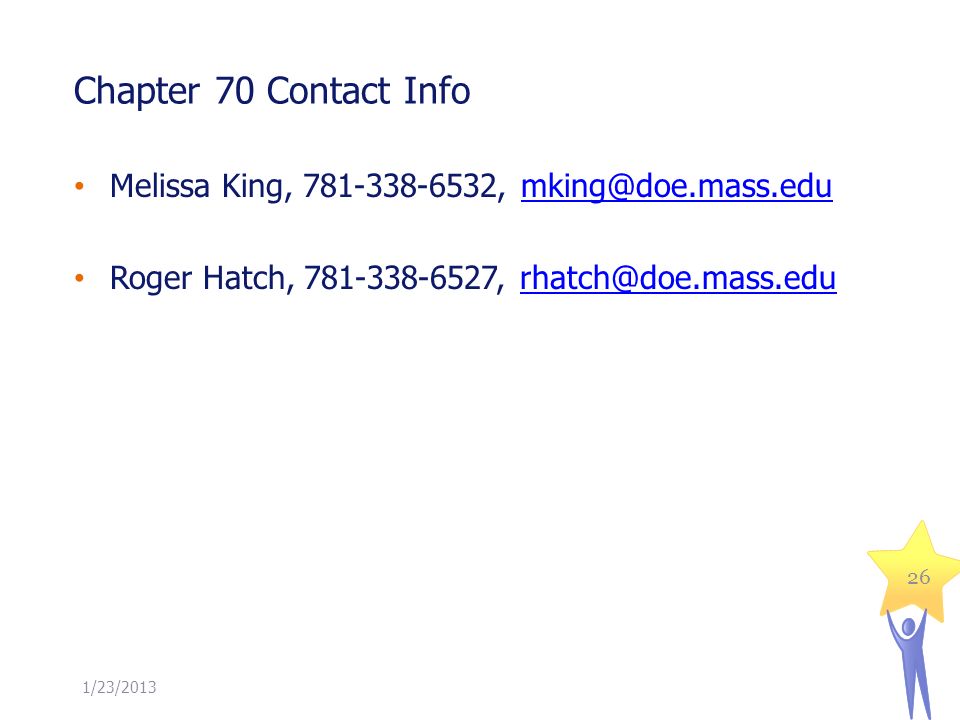960x720 pixels.
Task: Click the word Hatch in the second bullet
Action: 244,278
